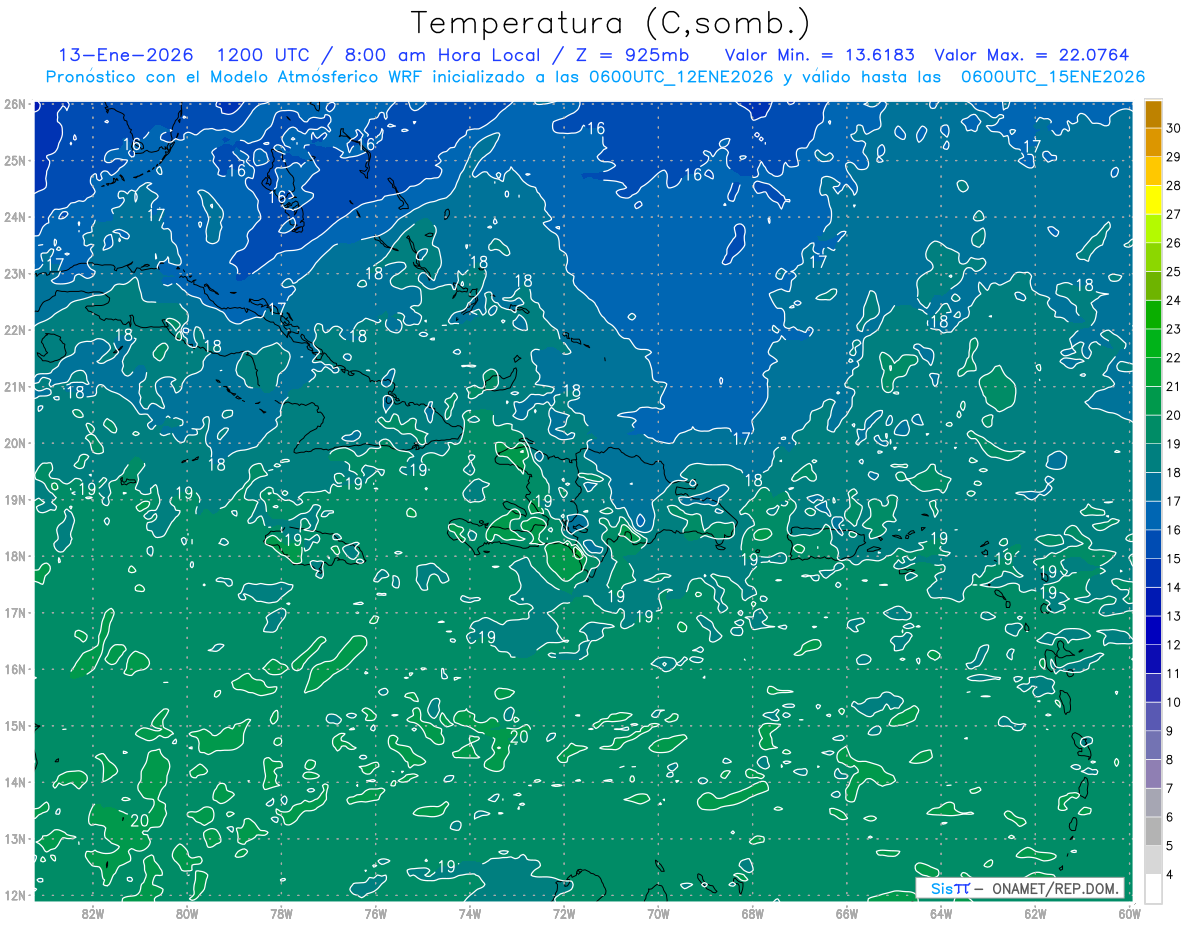Image resolution: width=1200 pixels, height=927 pixels.
Task: Click the '14N' latitude axis label
Action: [15, 782]
